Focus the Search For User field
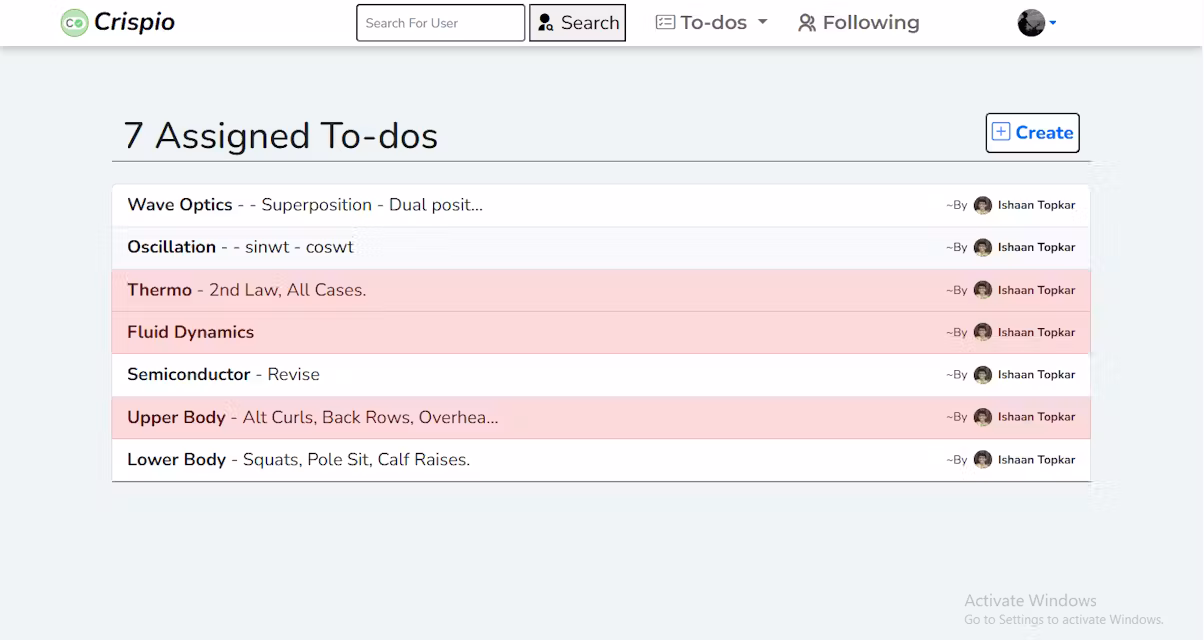This screenshot has height=640, width=1204. 440,23
